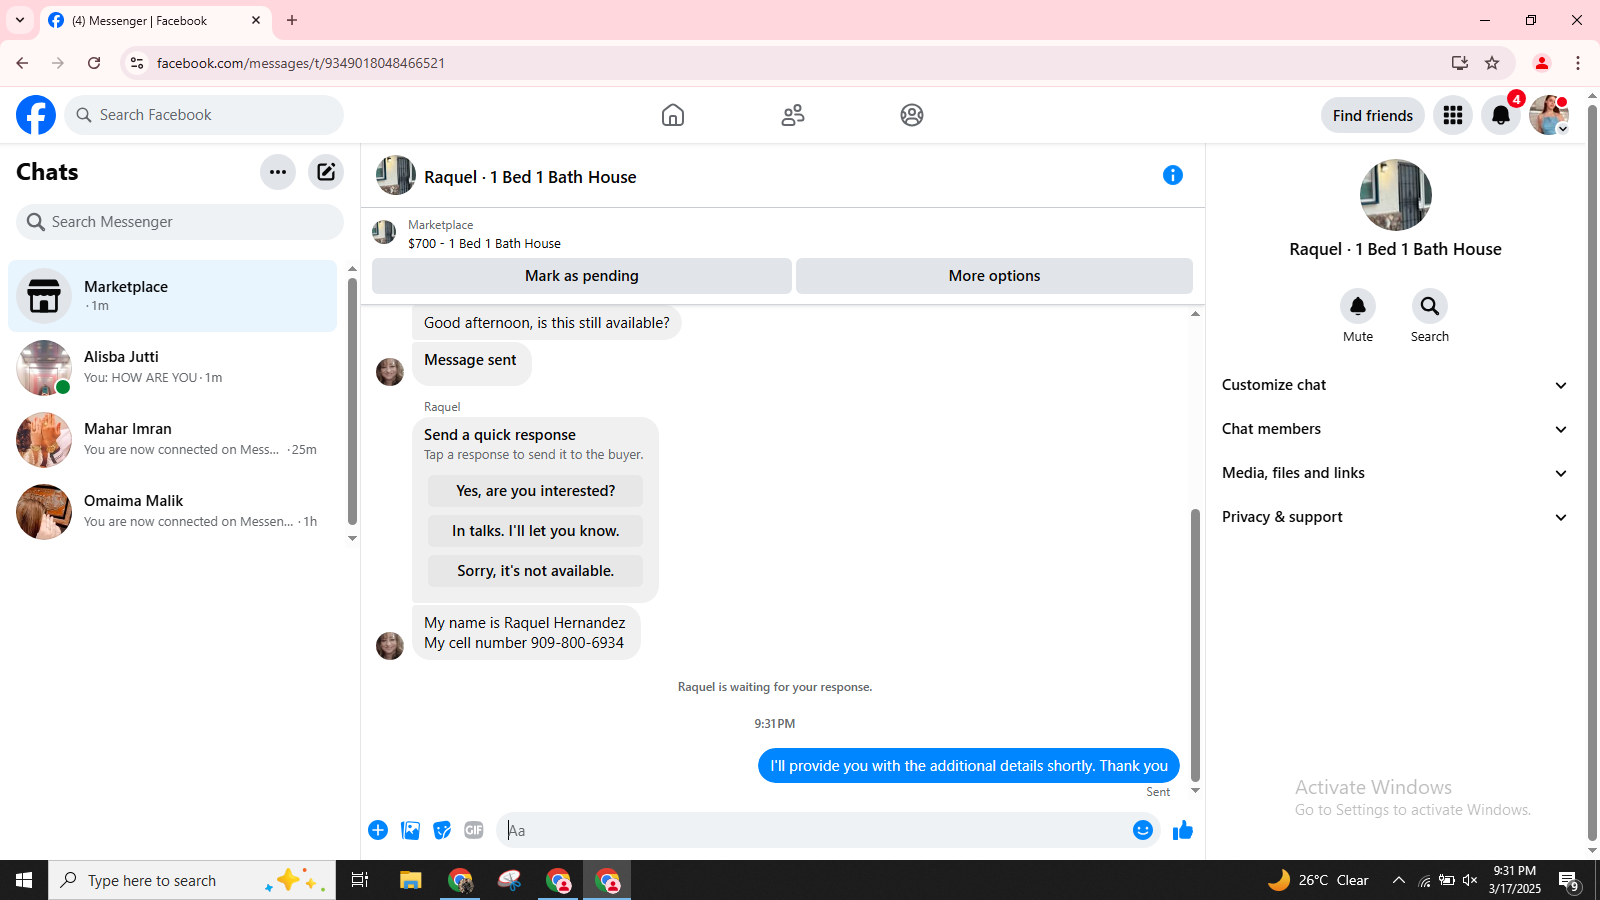Bookmark this page with the star icon
Screen dimensions: 1600x900
click(1492, 63)
